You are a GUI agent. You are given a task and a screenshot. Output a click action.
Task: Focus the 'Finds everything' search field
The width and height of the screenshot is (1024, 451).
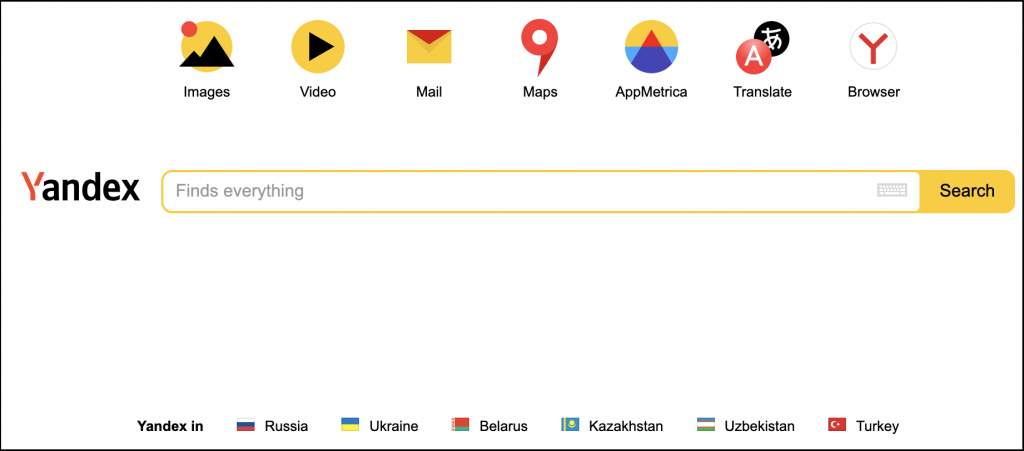click(541, 191)
